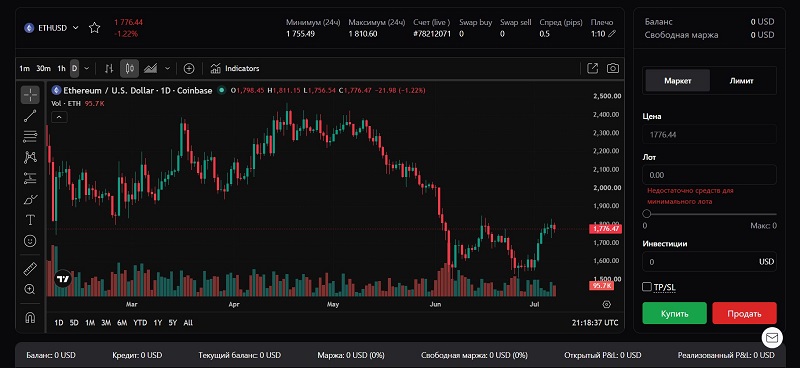Toggle magnet mode in drawing toolbar
This screenshot has height=368, width=800.
tap(30, 317)
